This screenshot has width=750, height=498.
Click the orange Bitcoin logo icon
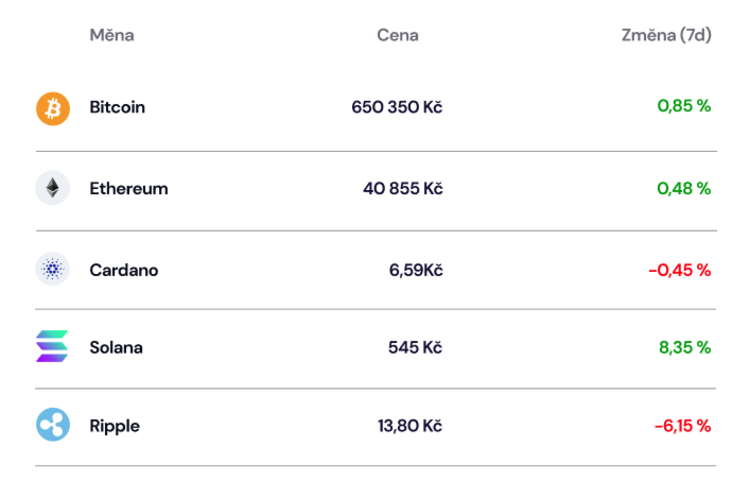52,108
